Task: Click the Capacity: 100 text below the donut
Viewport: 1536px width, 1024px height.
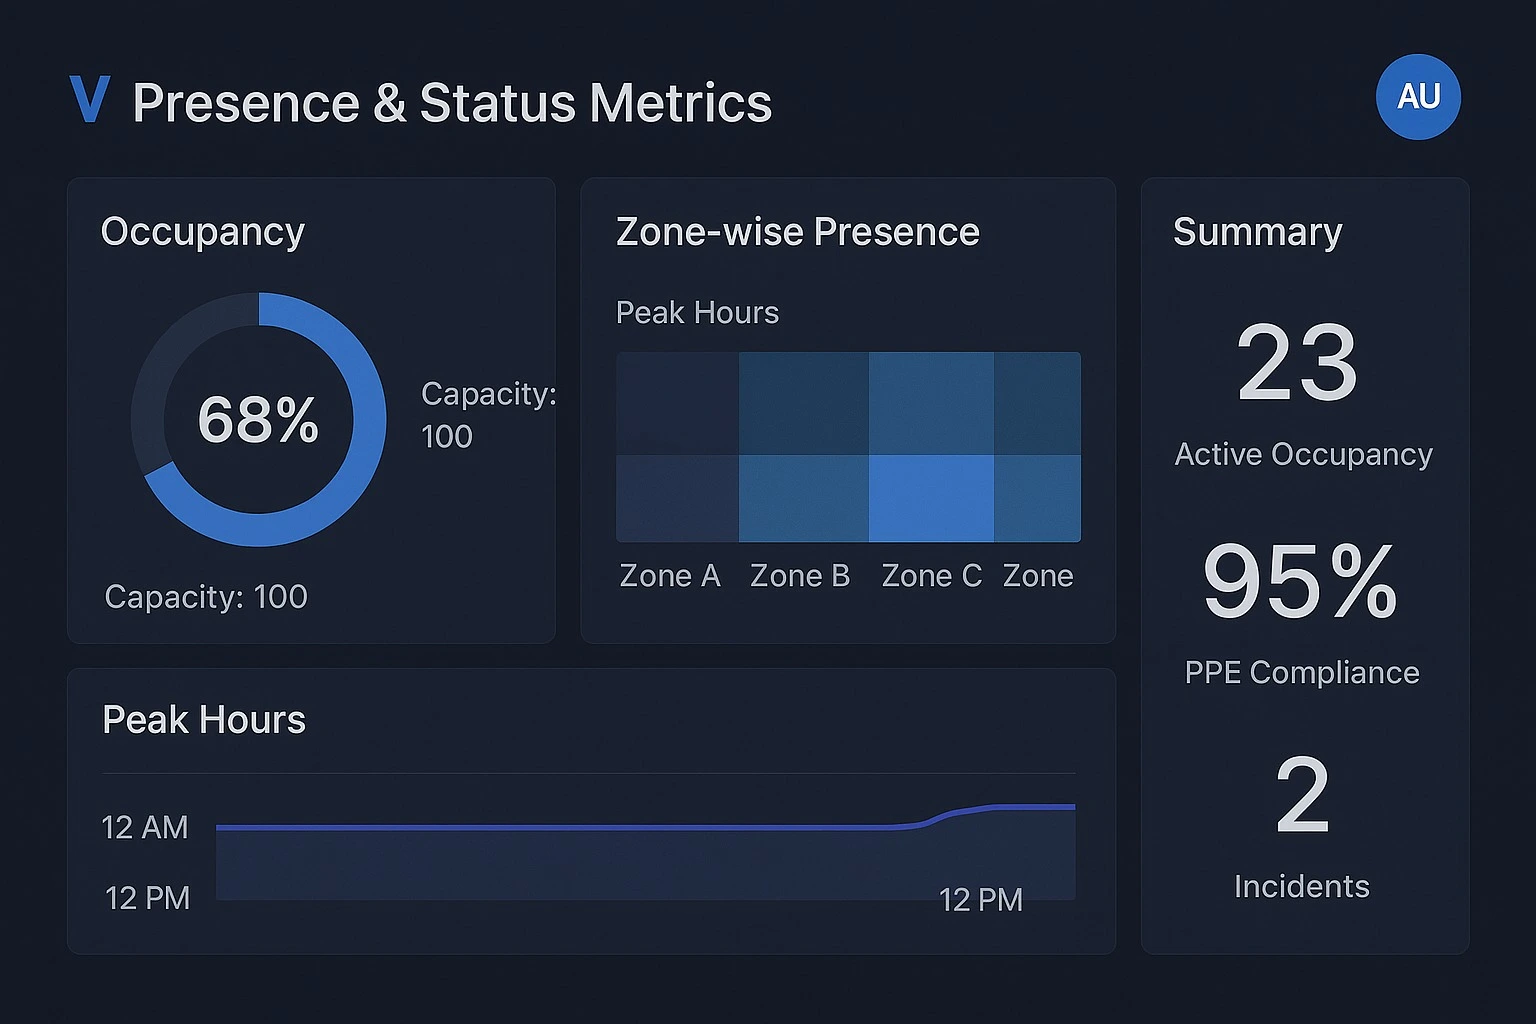Action: pos(206,597)
